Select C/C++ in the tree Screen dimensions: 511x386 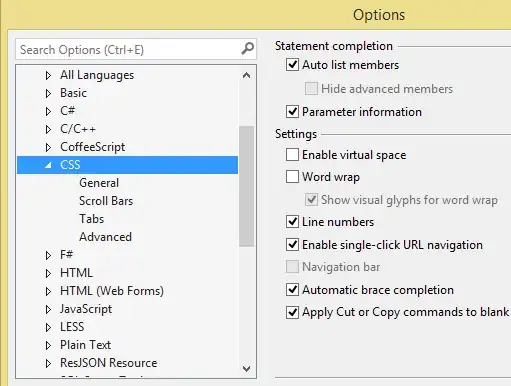[78, 129]
